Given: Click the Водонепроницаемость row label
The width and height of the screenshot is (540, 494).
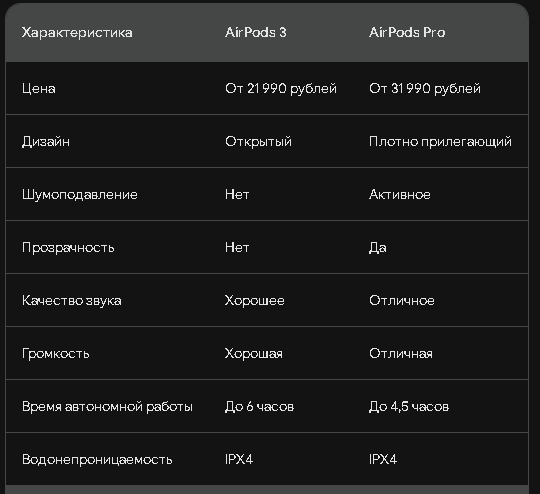Looking at the screenshot, I should 97,460.
